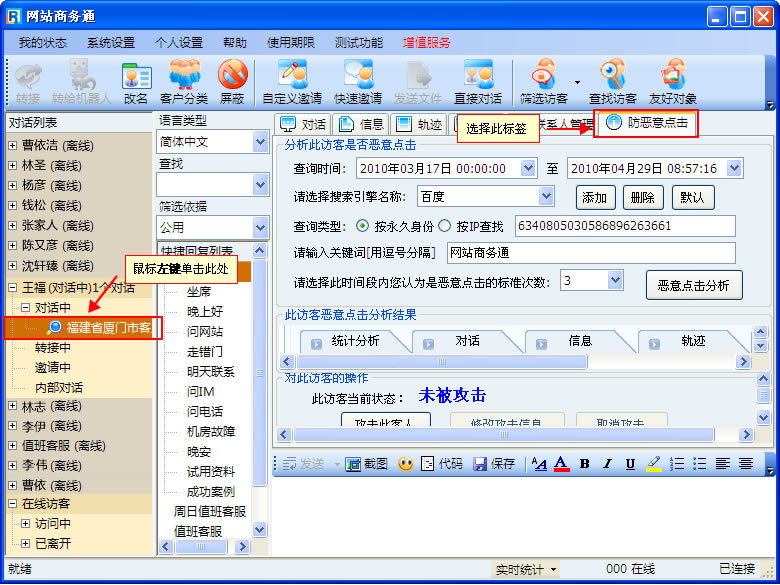
Task: Toggle underline U formatting
Action: (630, 464)
